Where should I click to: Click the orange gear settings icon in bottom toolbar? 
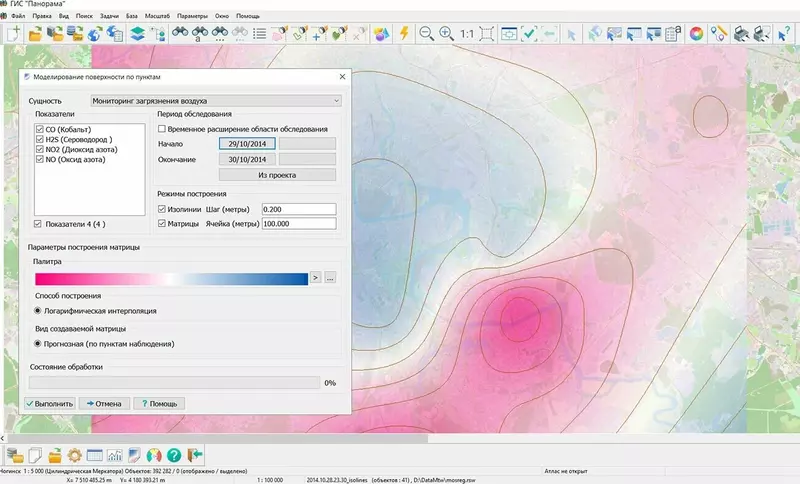click(74, 456)
